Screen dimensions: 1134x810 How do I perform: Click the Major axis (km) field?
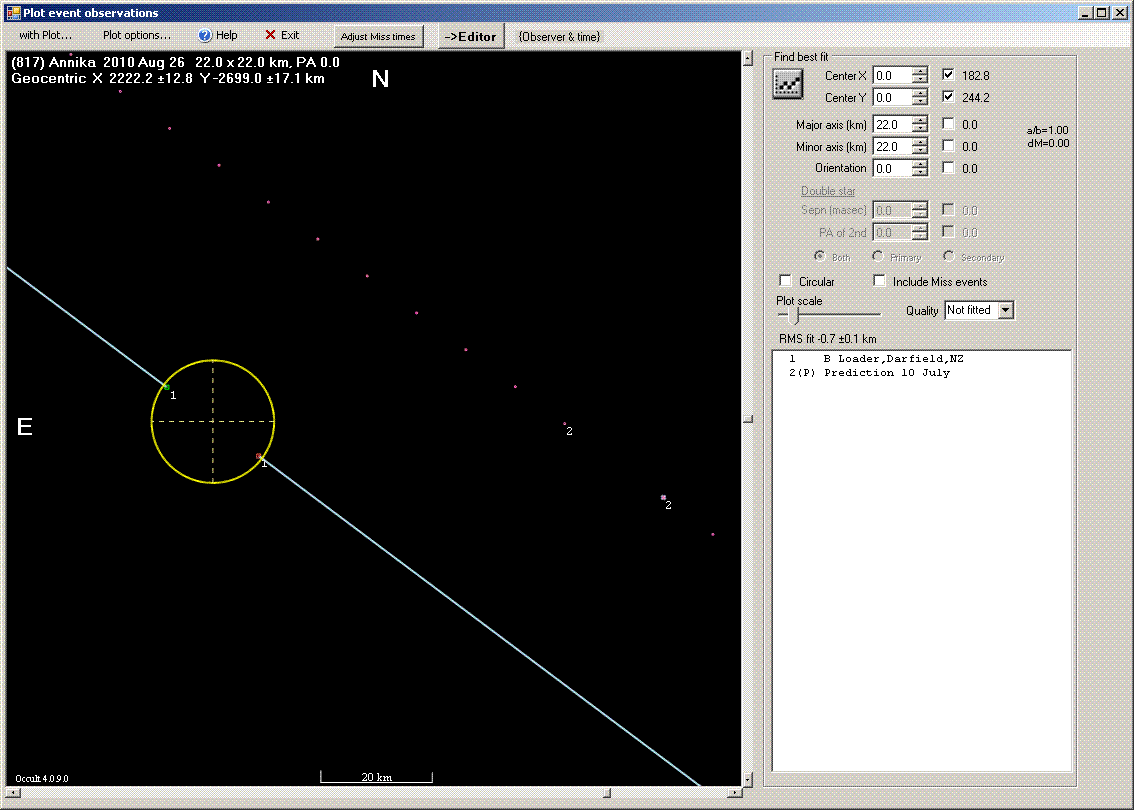point(892,124)
